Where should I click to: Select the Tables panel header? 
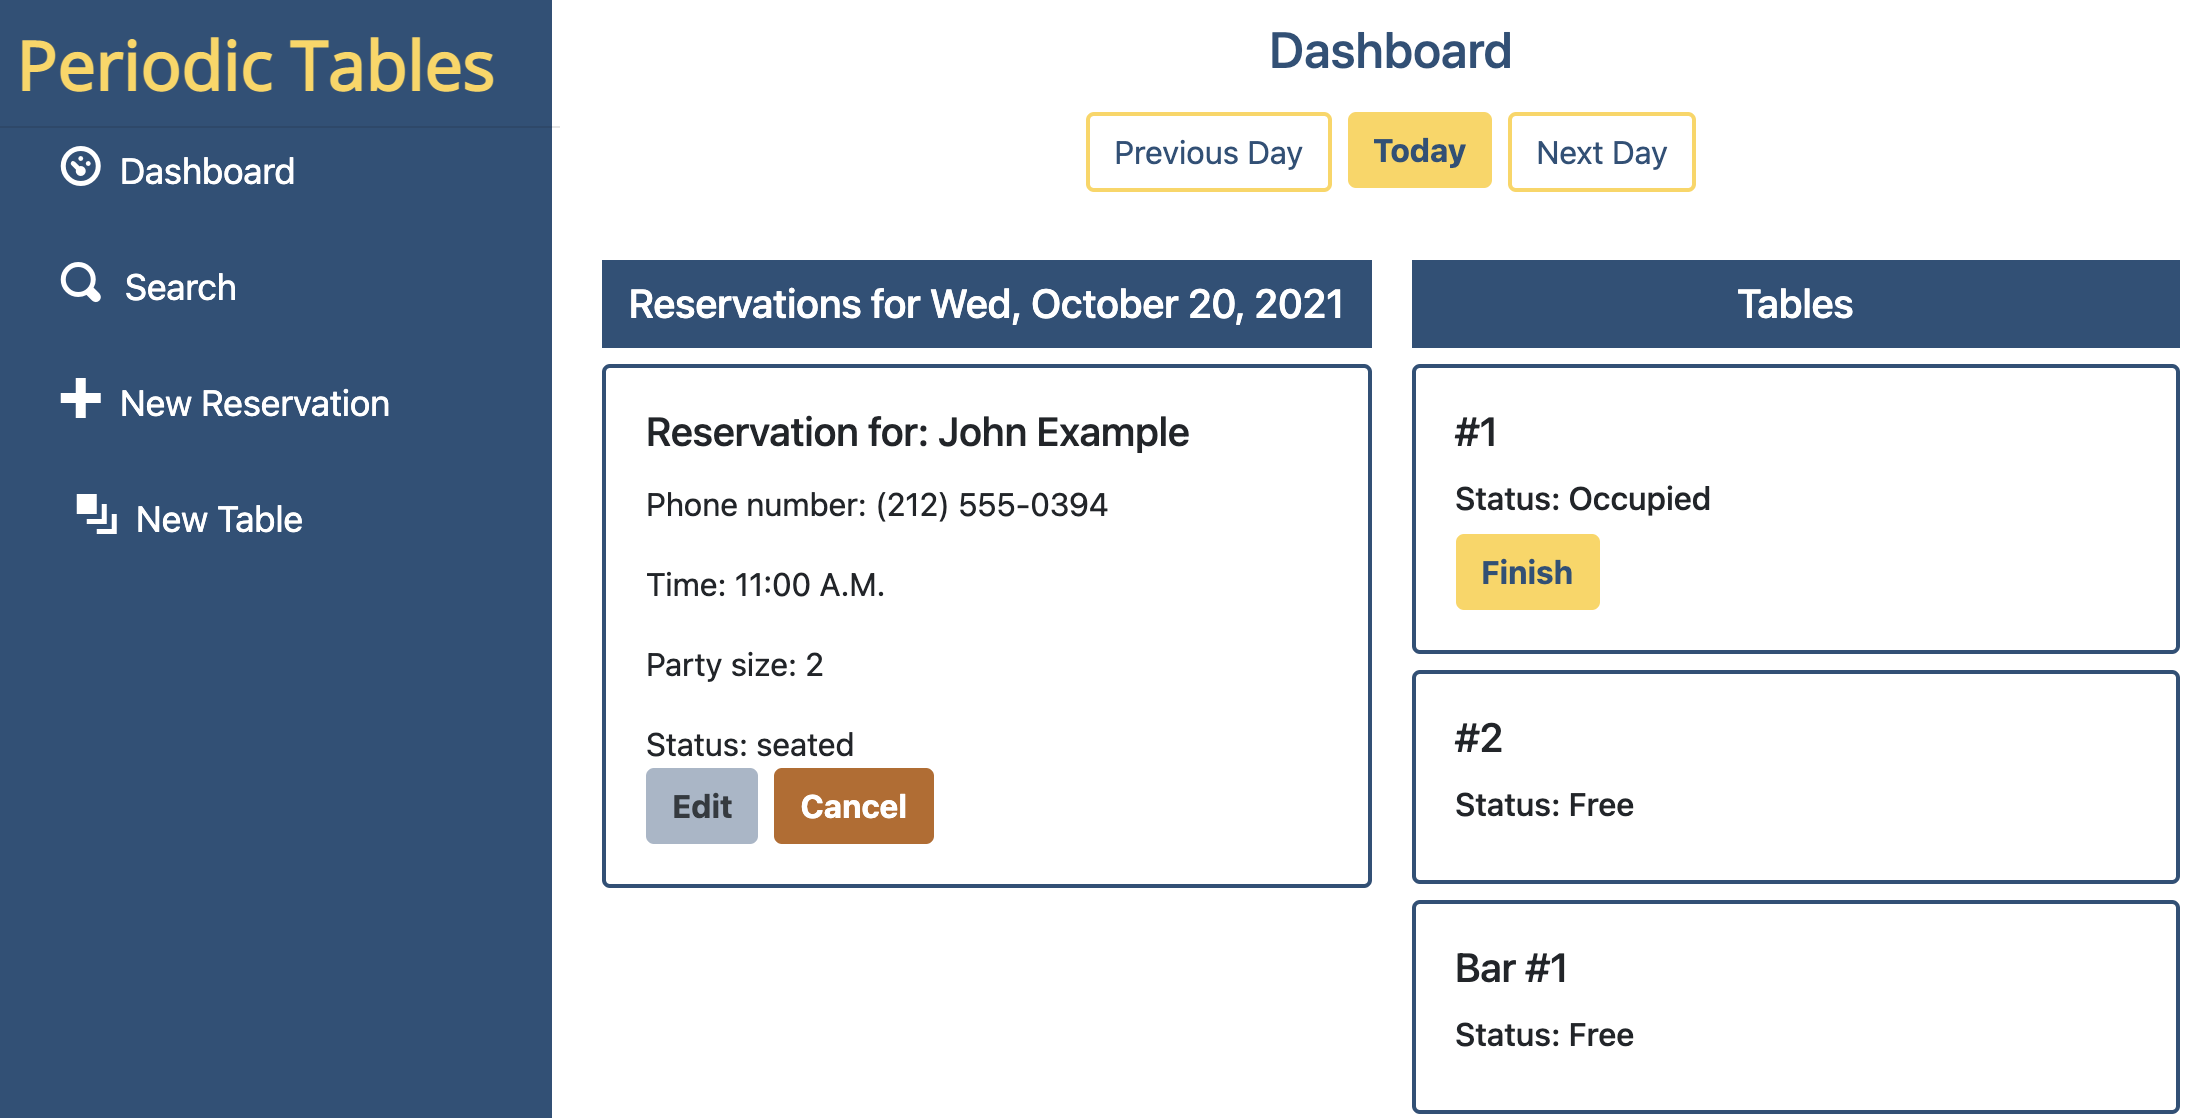click(x=1794, y=304)
